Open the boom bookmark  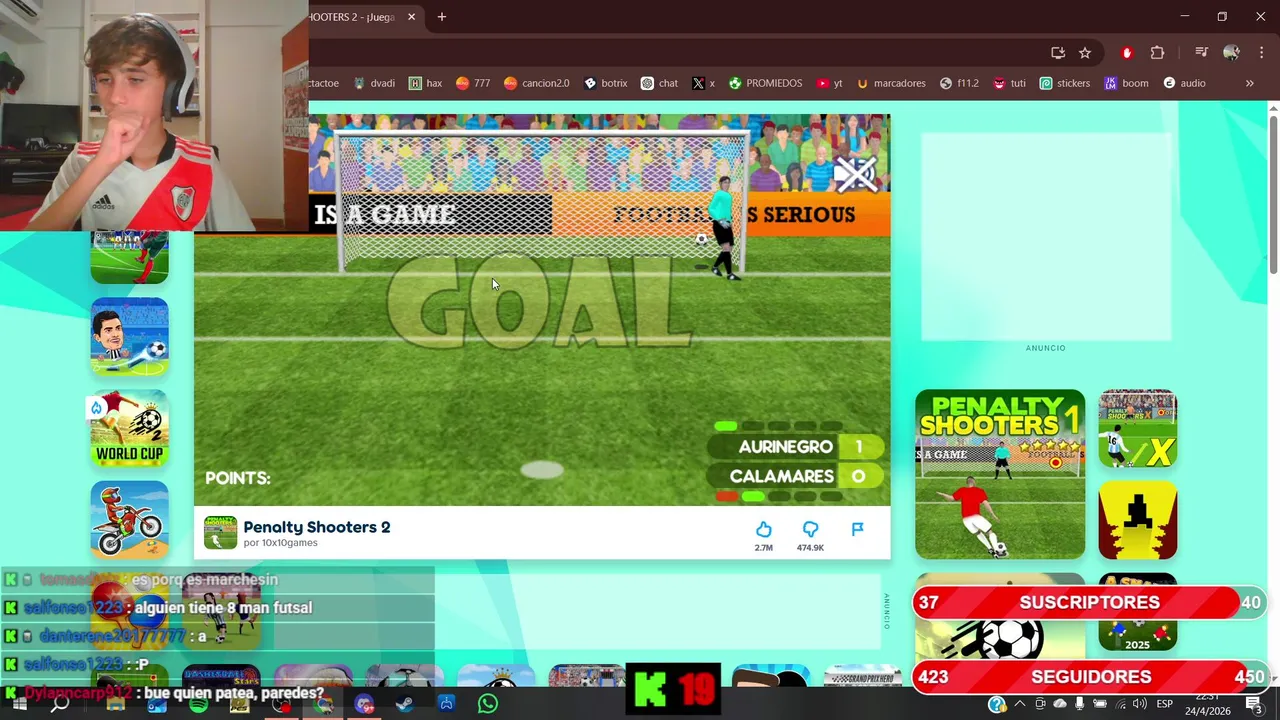pyautogui.click(x=1126, y=83)
